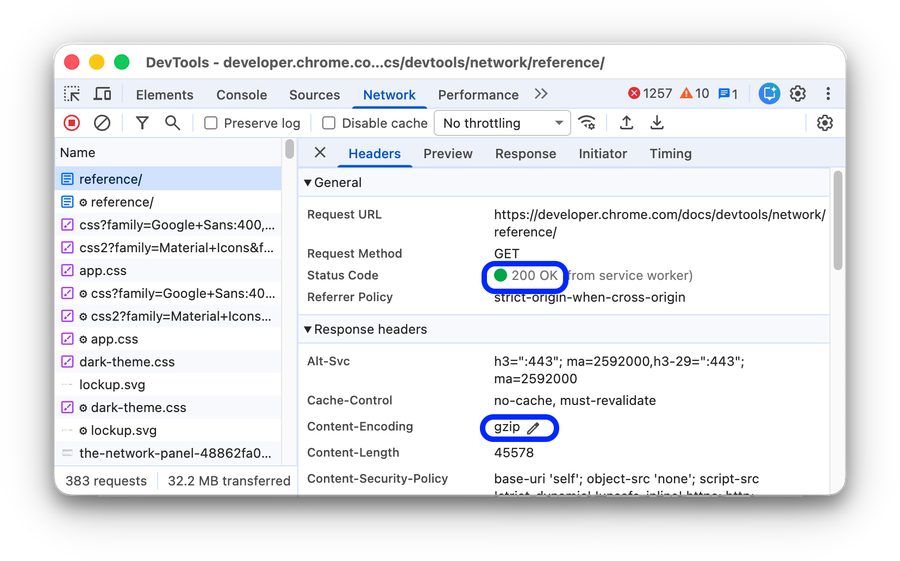Select the Network tab
900x561 pixels.
(389, 95)
